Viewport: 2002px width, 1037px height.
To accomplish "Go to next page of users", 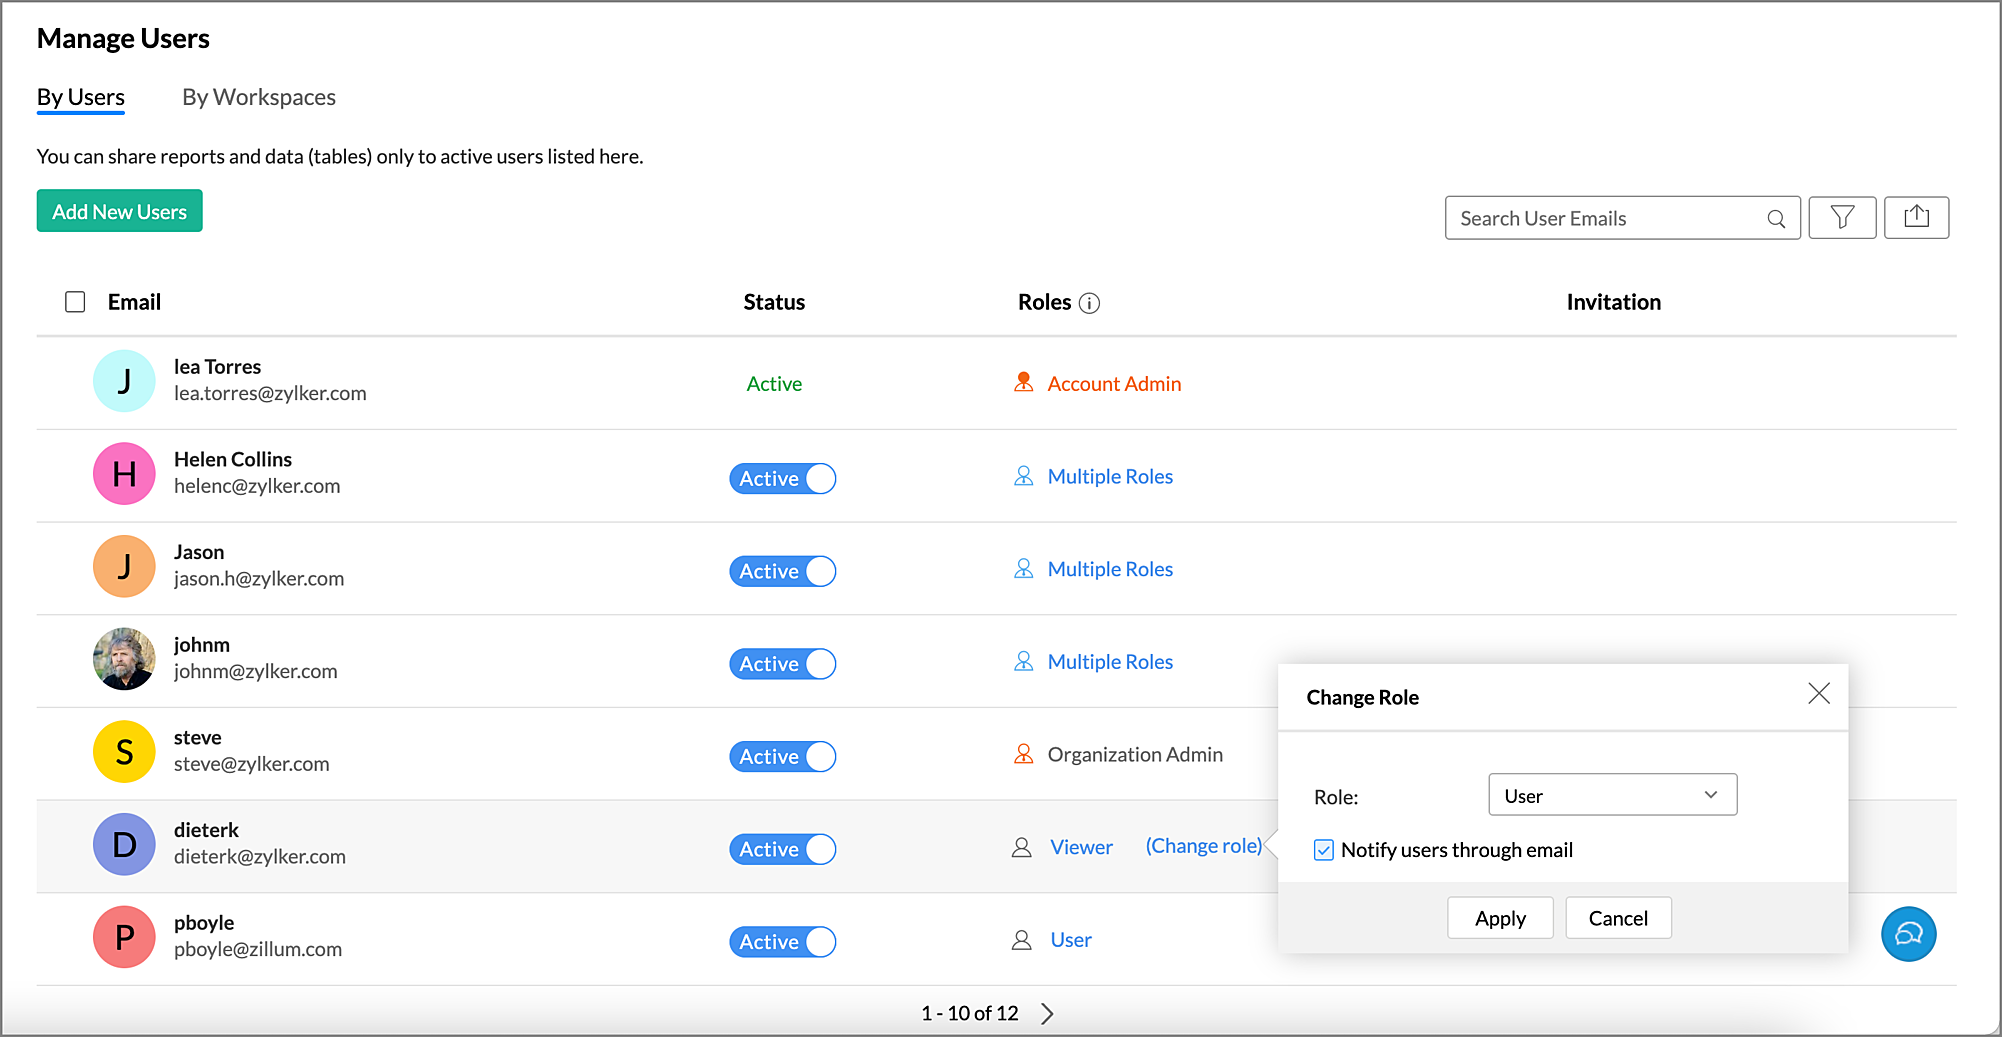I will click(1047, 1013).
